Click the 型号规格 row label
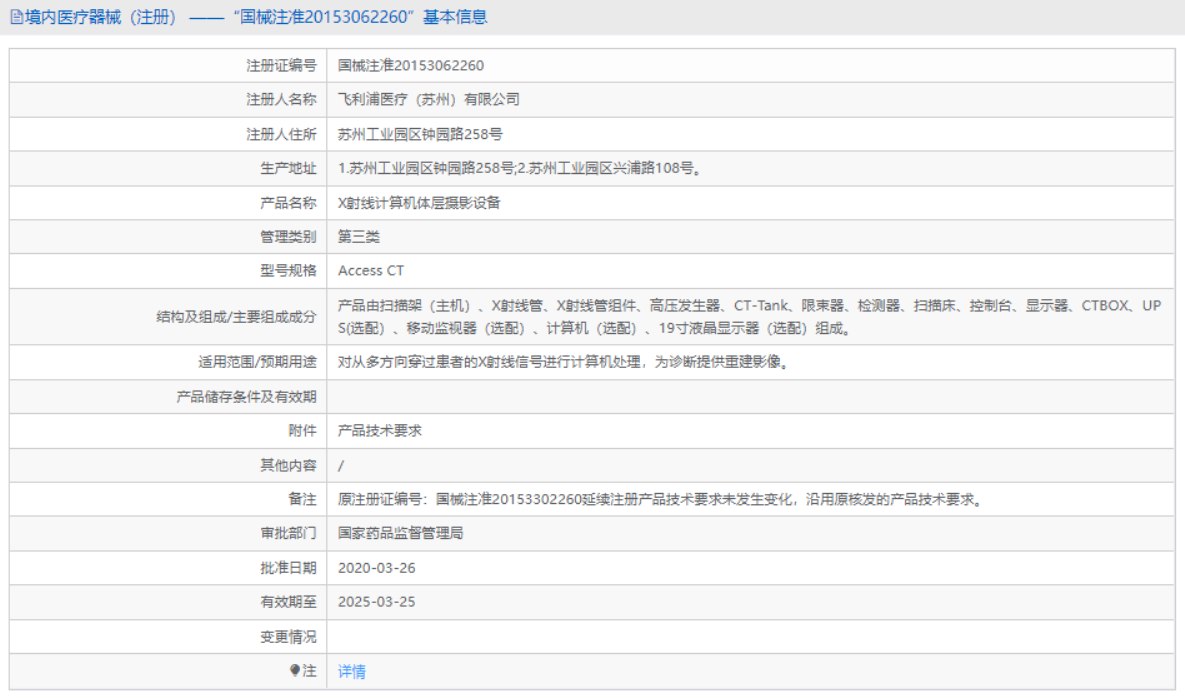Viewport: 1185px width, 698px height. (x=288, y=270)
